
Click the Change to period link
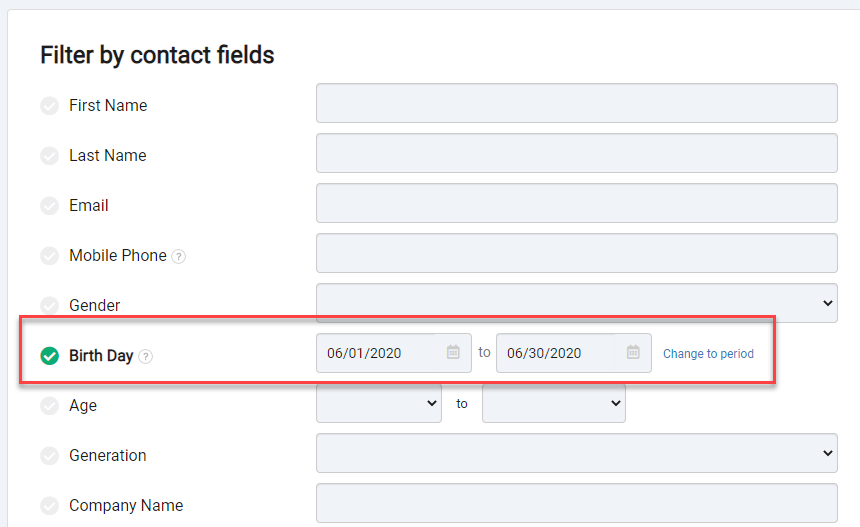tap(708, 354)
